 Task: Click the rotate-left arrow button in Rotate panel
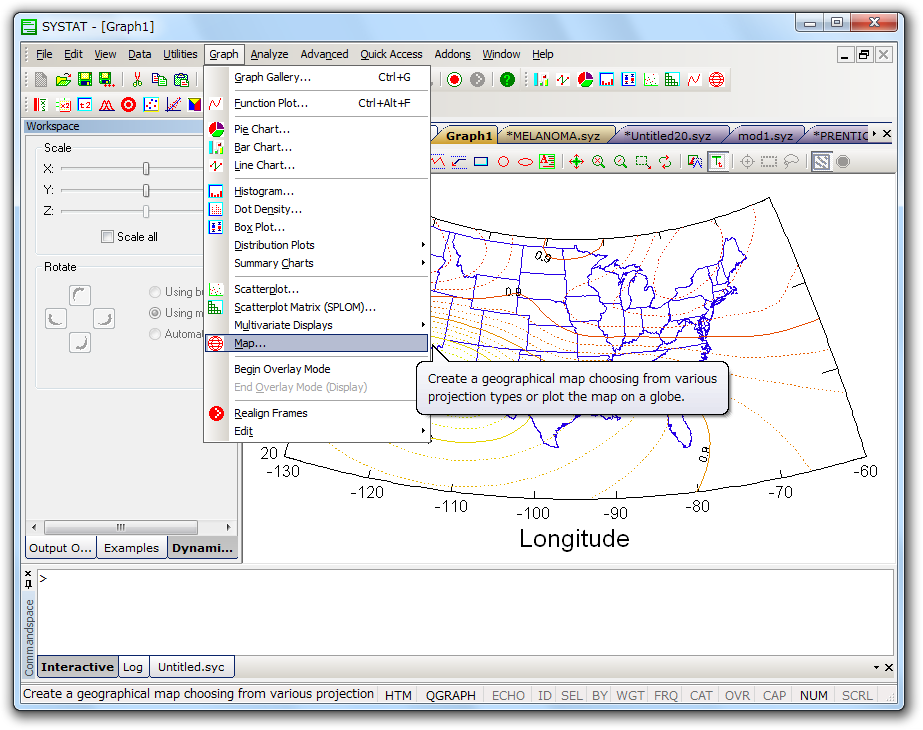pos(56,318)
